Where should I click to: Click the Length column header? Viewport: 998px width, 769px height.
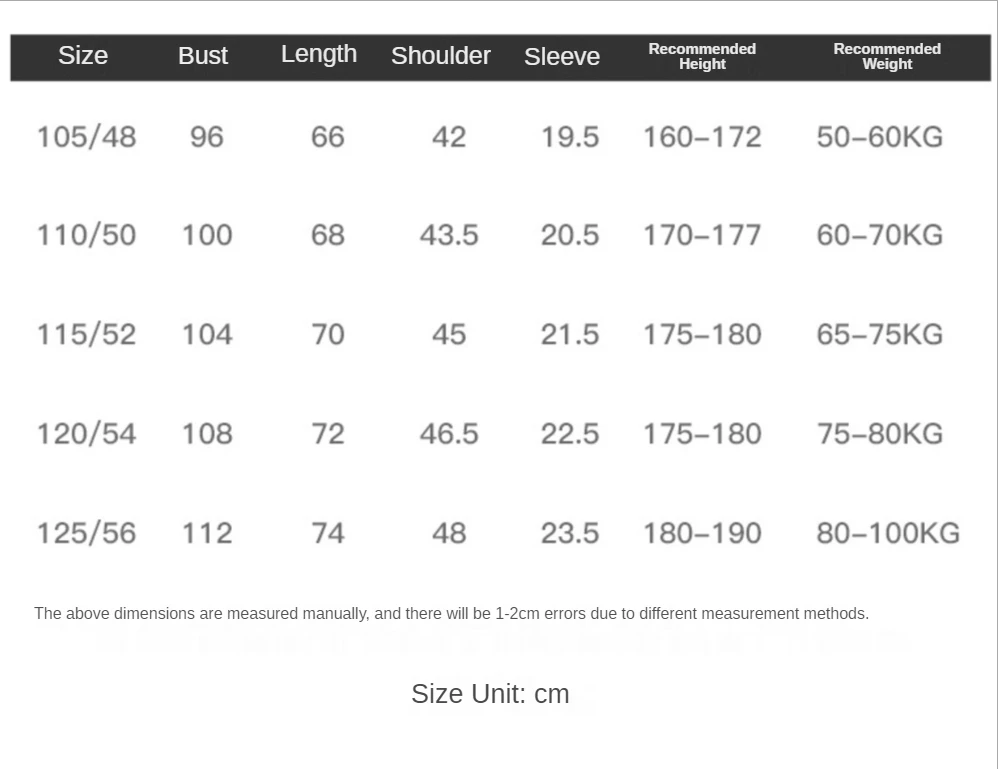click(319, 55)
